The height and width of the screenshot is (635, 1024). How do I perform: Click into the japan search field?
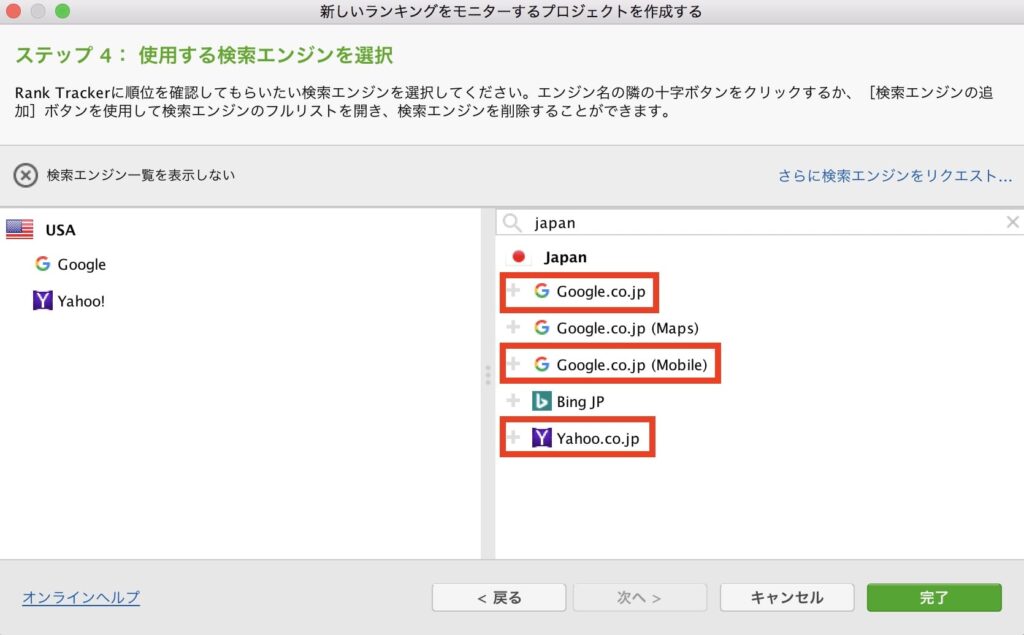click(758, 223)
